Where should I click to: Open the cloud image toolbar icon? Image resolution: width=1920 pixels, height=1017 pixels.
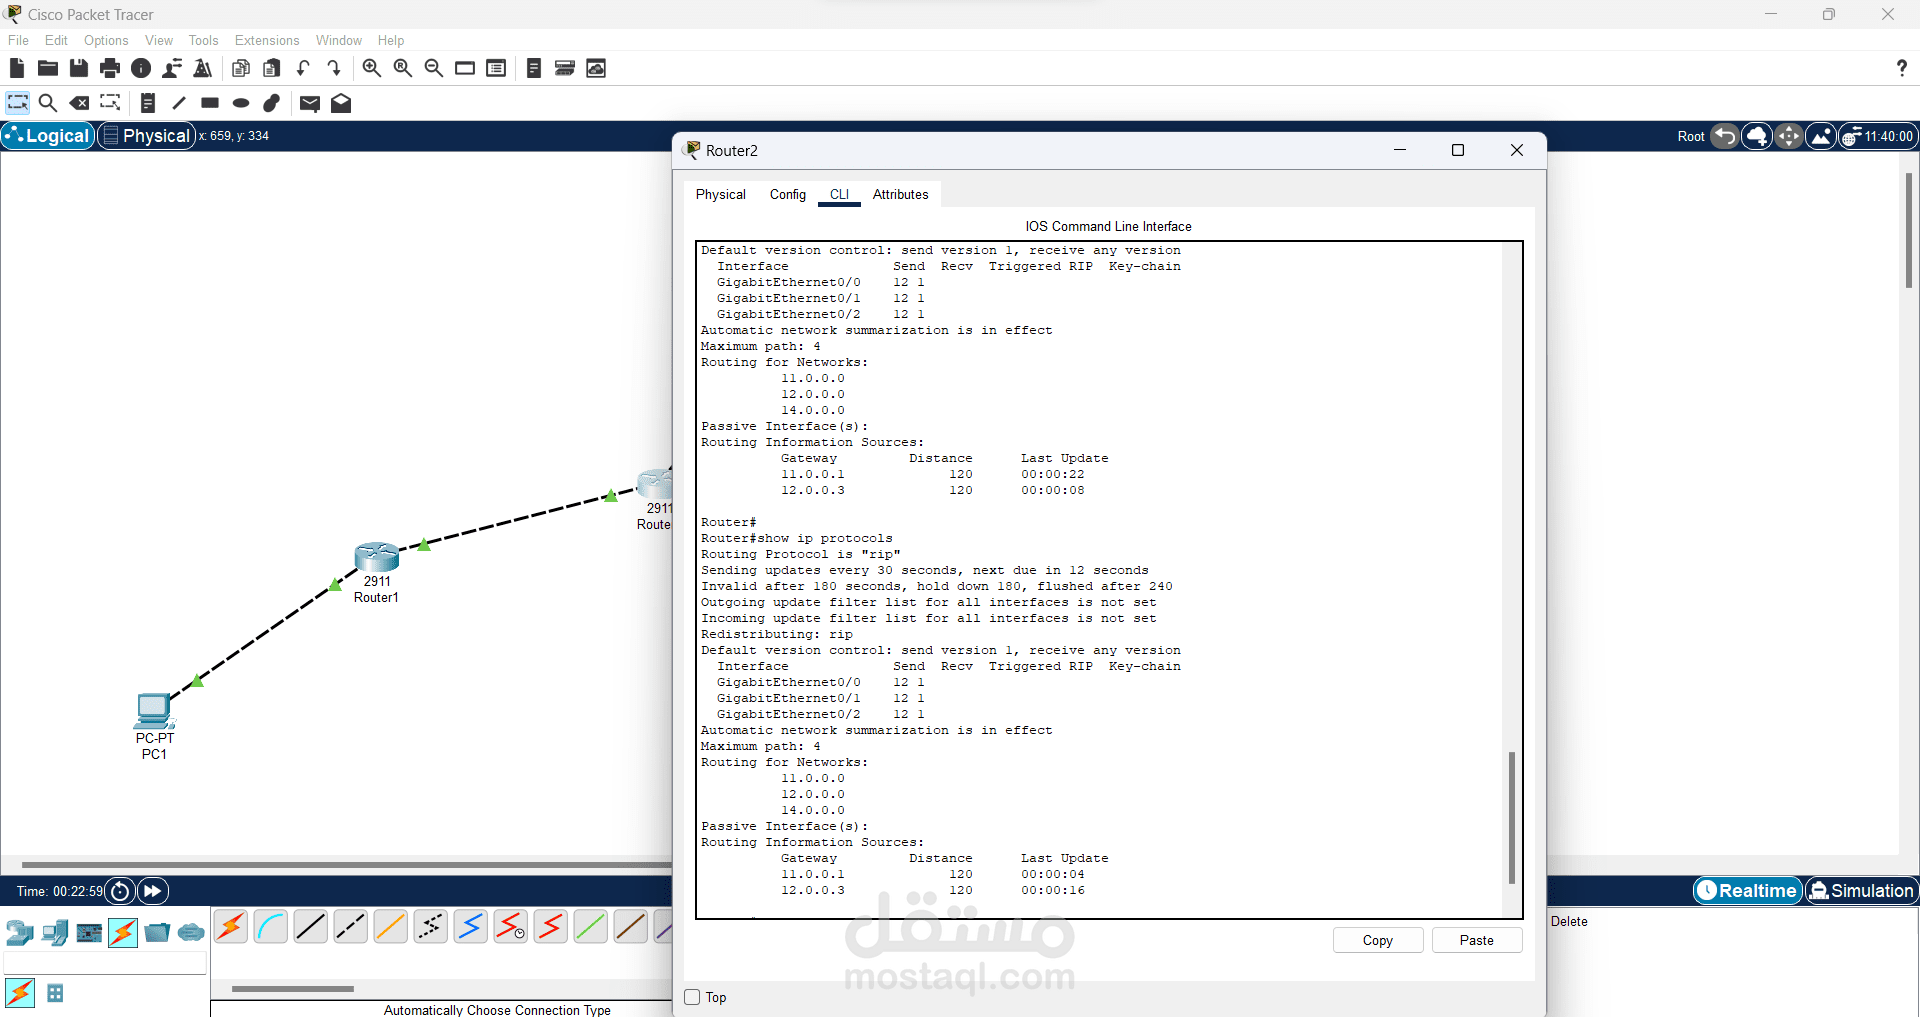596,68
